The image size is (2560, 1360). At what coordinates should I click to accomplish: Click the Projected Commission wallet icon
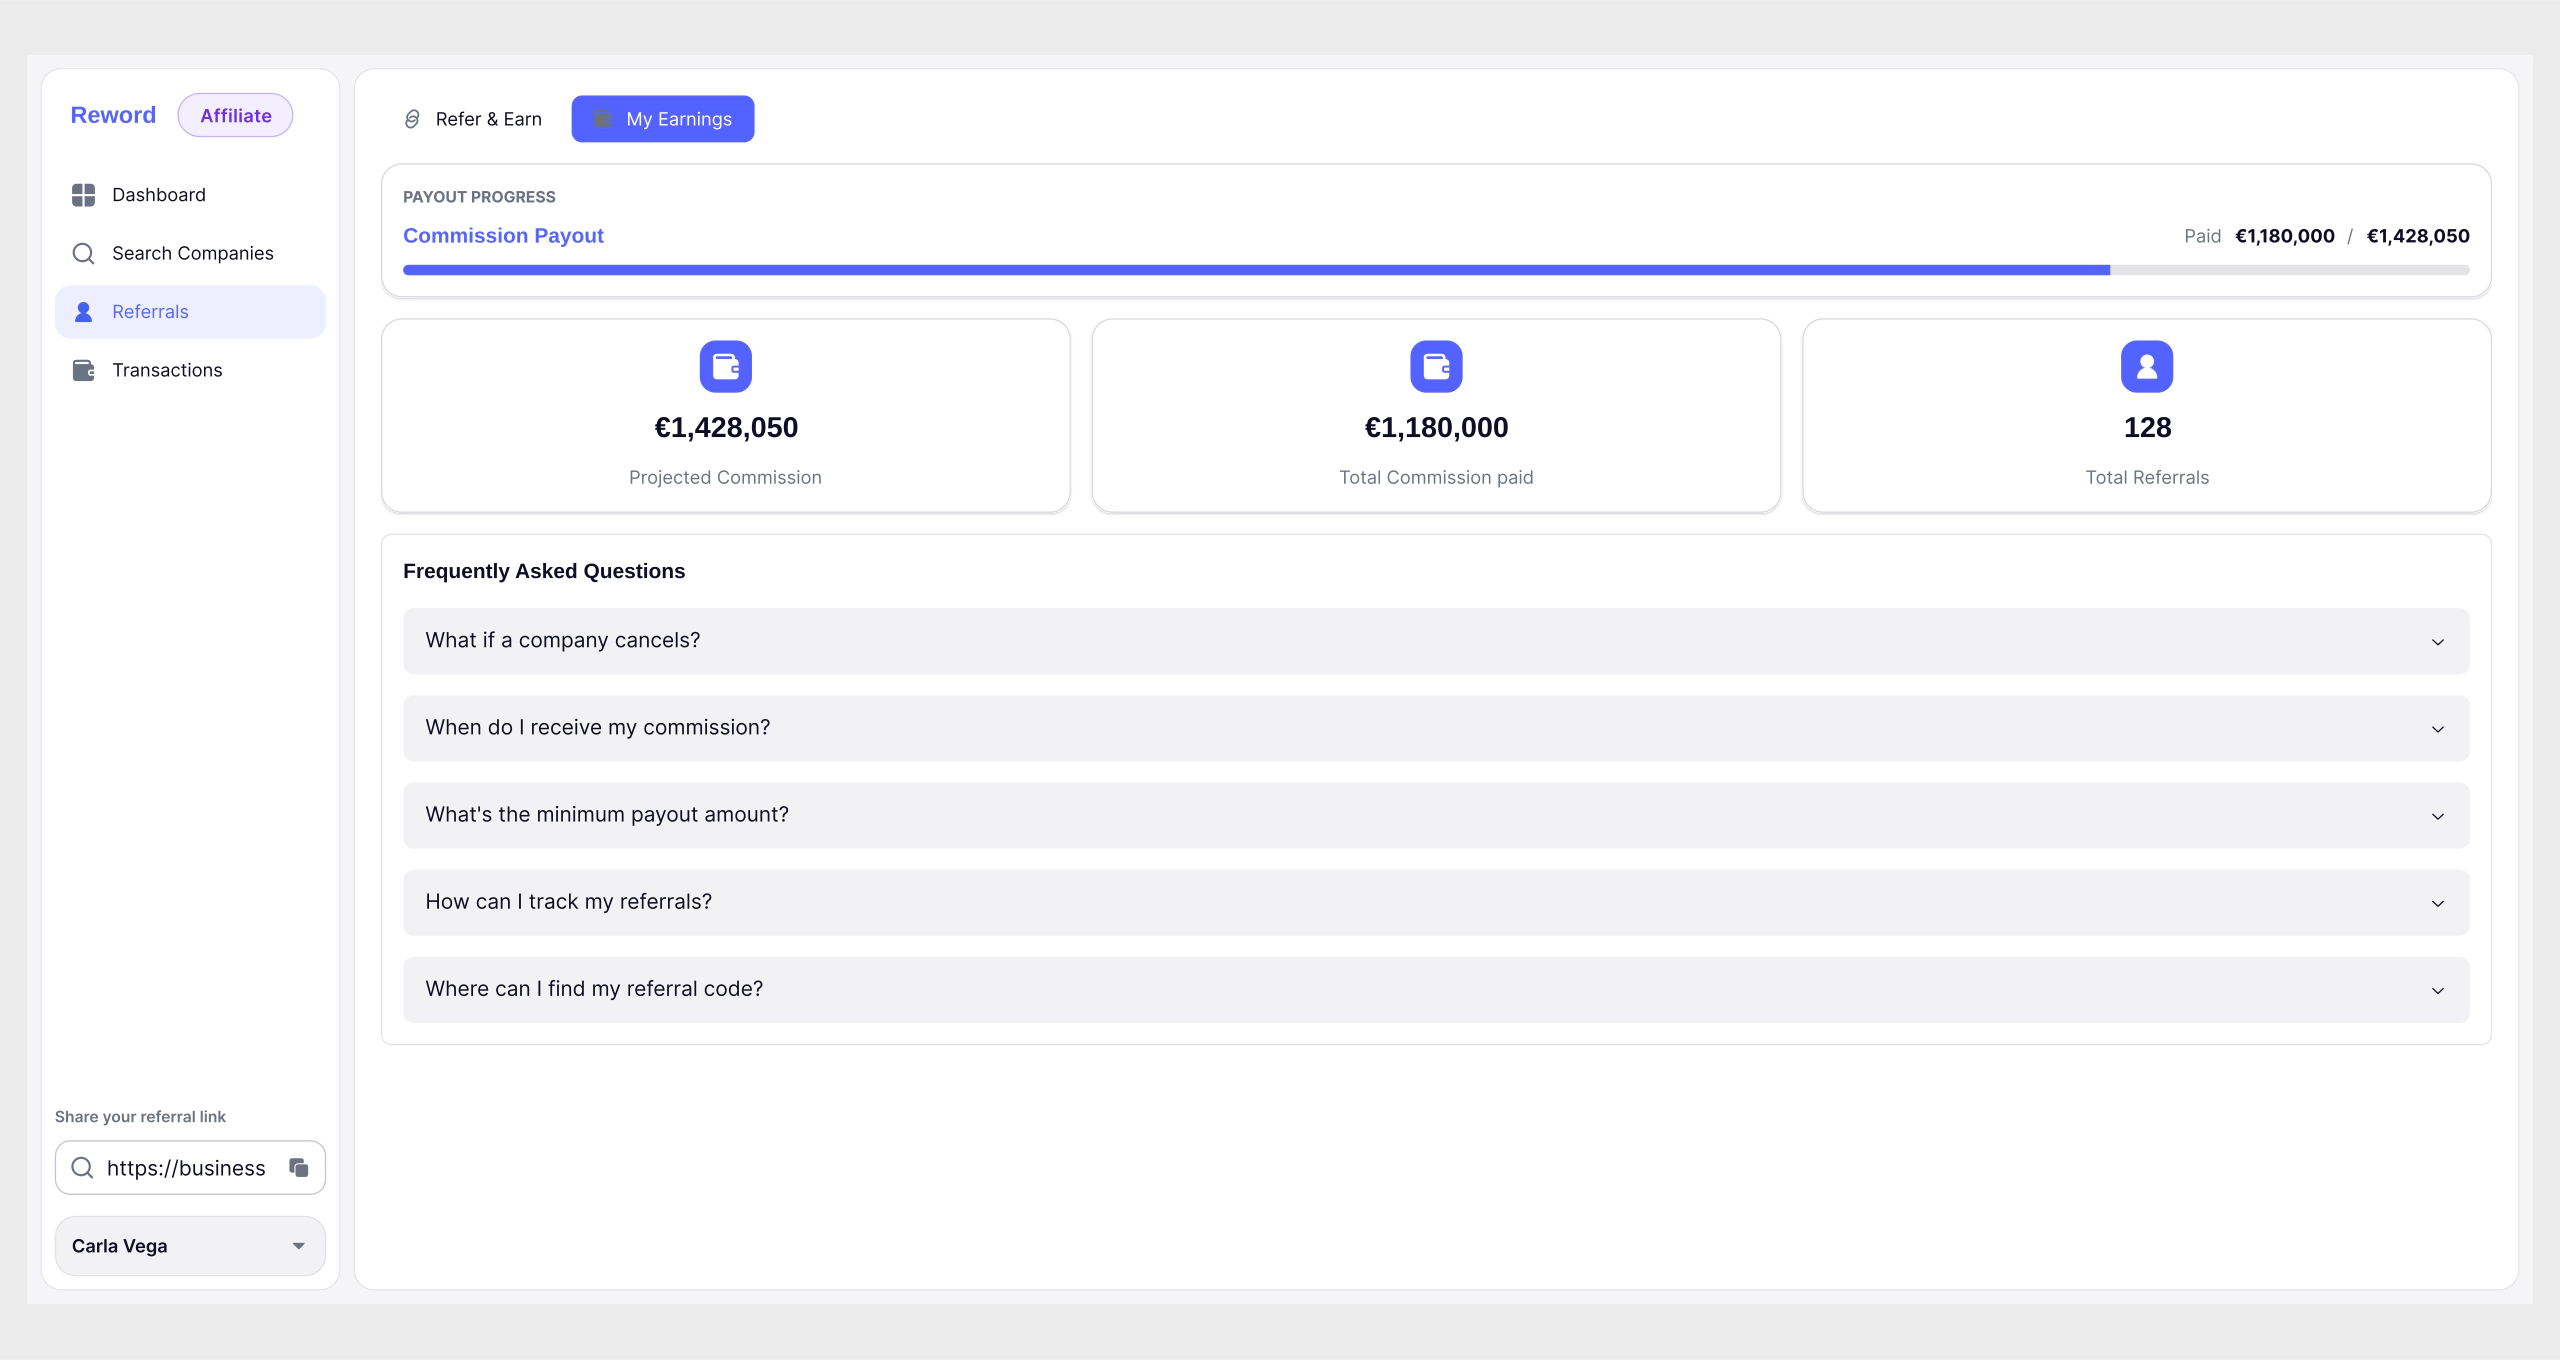[725, 367]
